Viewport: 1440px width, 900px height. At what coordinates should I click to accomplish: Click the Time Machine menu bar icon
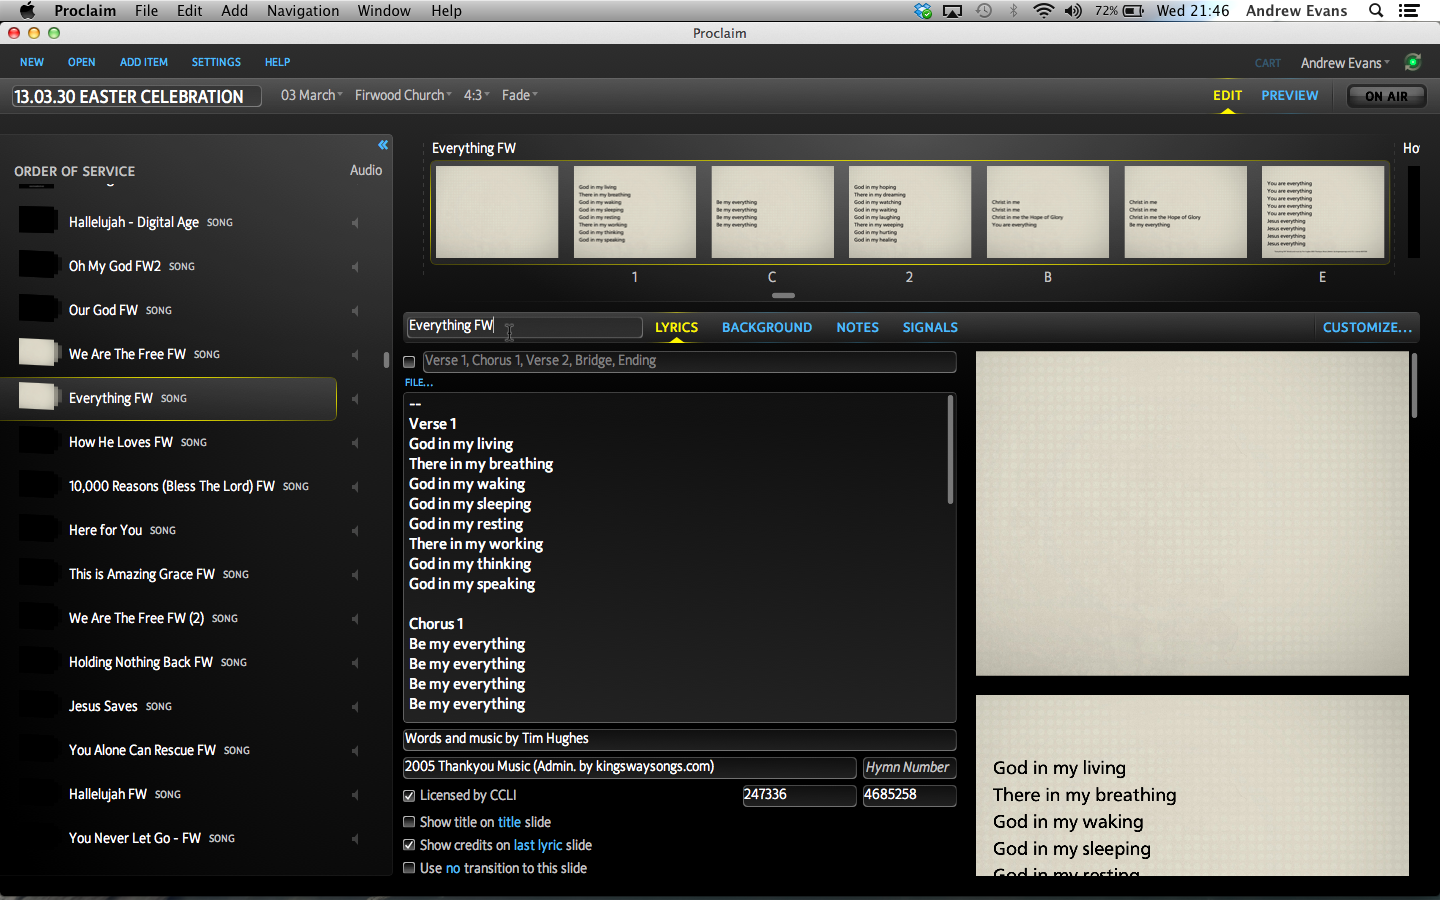984,11
